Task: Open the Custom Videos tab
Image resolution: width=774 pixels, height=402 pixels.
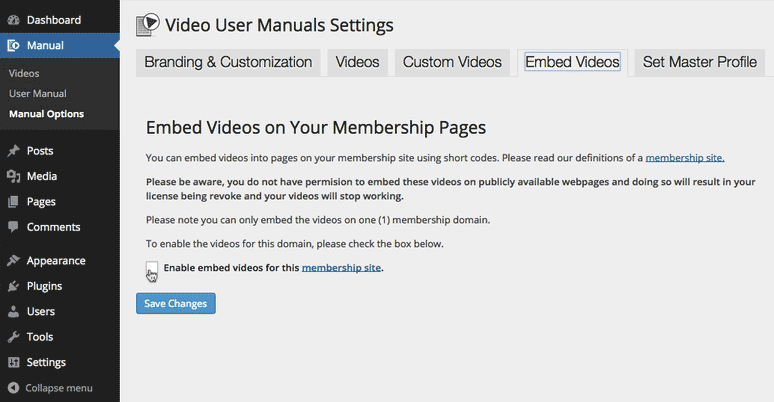Action: 452,62
